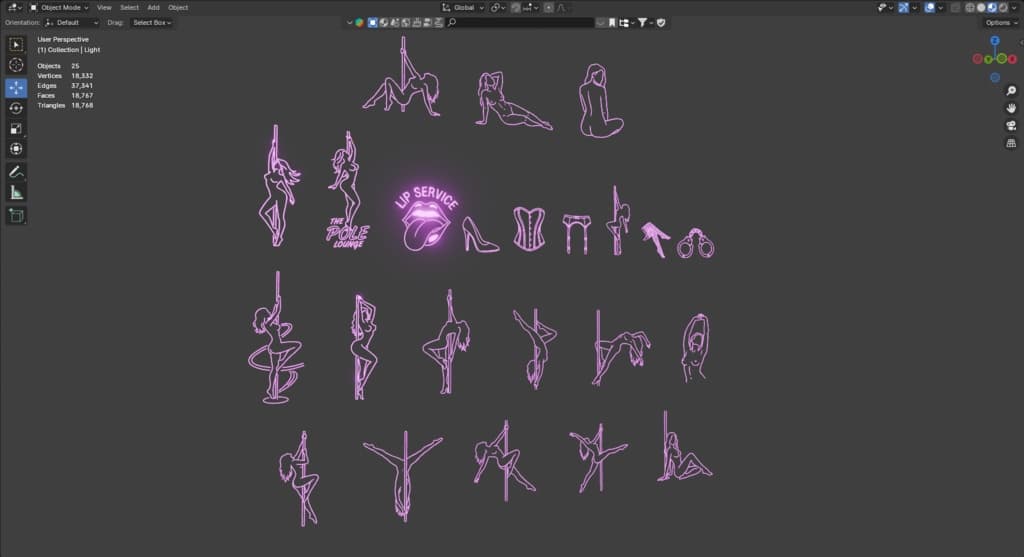Click the Add Cube tool
Viewport: 1024px width, 557px height.
click(x=16, y=215)
